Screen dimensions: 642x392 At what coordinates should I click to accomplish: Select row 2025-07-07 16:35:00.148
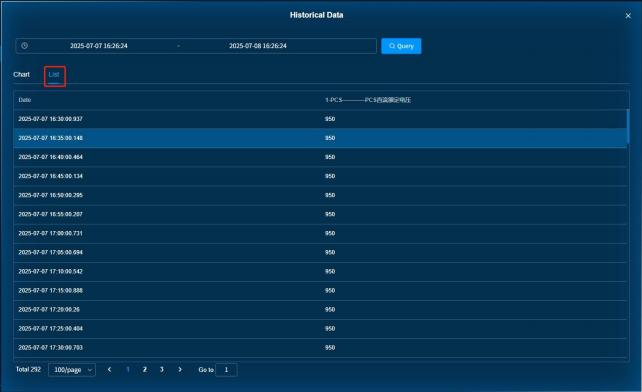[320, 138]
